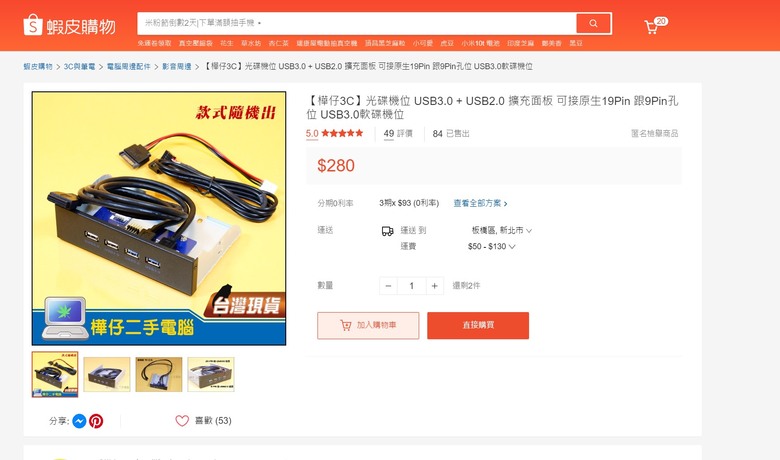Click the Shopee logo to go home
The width and height of the screenshot is (780, 460).
click(x=69, y=25)
